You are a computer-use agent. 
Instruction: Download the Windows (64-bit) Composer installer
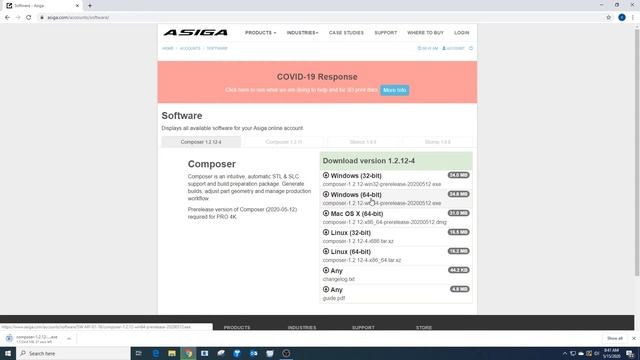(396, 198)
